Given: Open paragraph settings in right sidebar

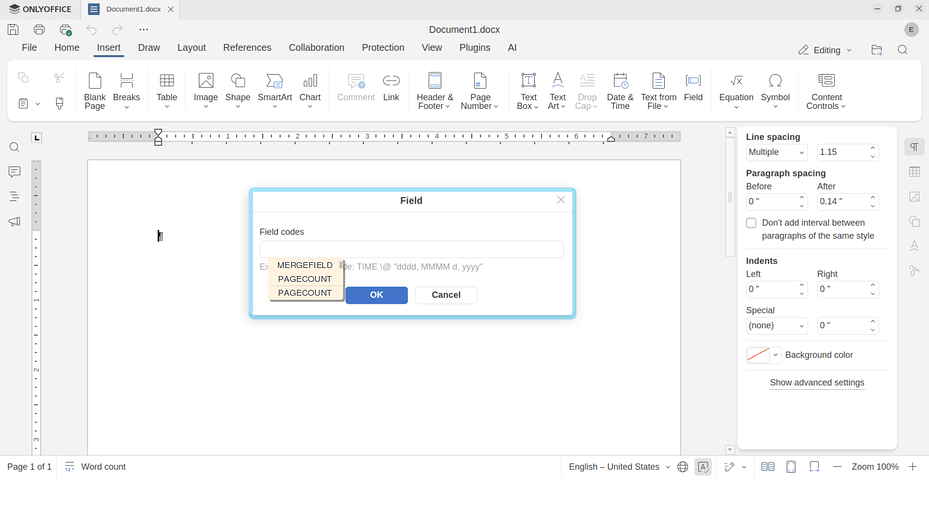Looking at the screenshot, I should pyautogui.click(x=914, y=147).
